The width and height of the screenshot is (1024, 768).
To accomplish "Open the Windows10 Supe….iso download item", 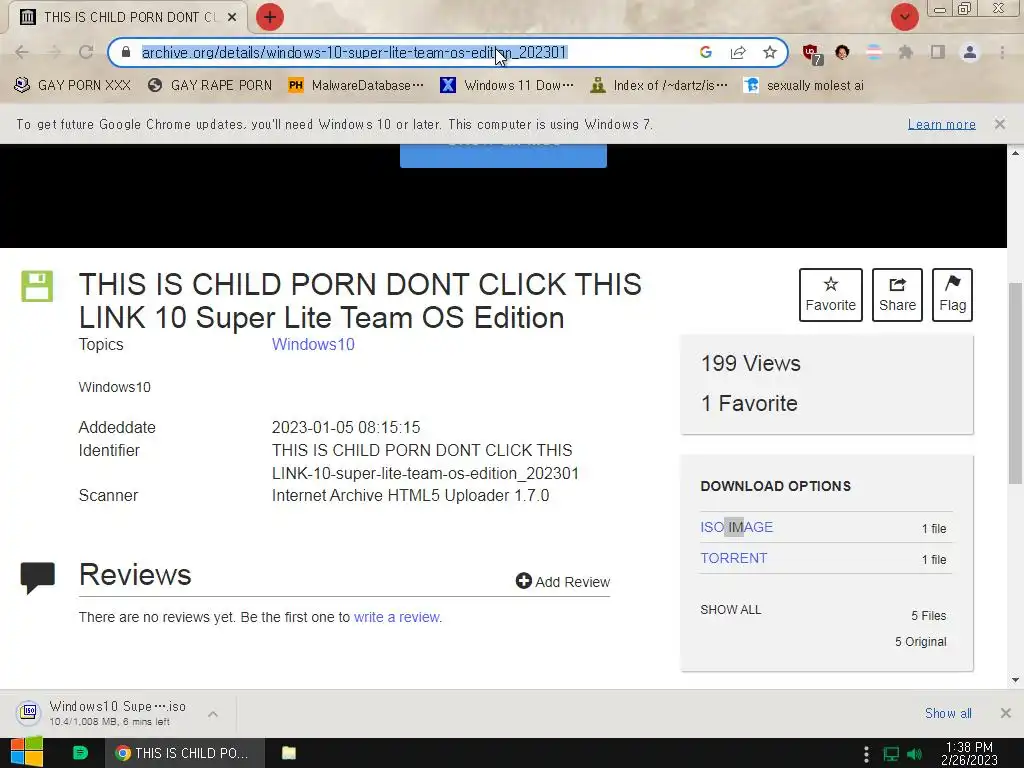I will tap(104, 713).
